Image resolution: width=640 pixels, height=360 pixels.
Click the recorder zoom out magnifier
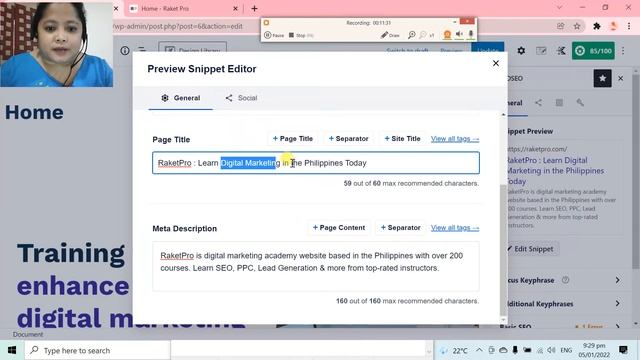(x=423, y=35)
